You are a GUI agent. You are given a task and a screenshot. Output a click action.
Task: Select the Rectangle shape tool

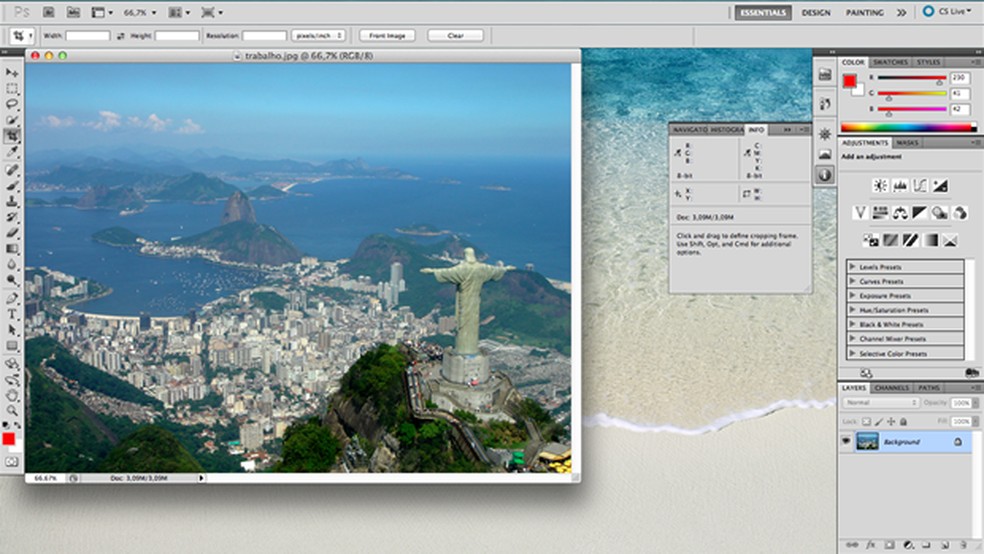click(x=12, y=346)
